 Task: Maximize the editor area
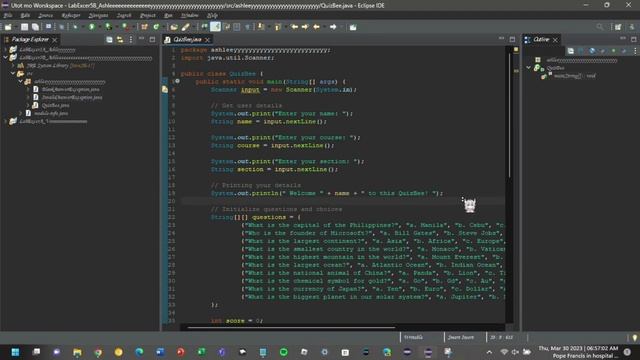click(512, 39)
